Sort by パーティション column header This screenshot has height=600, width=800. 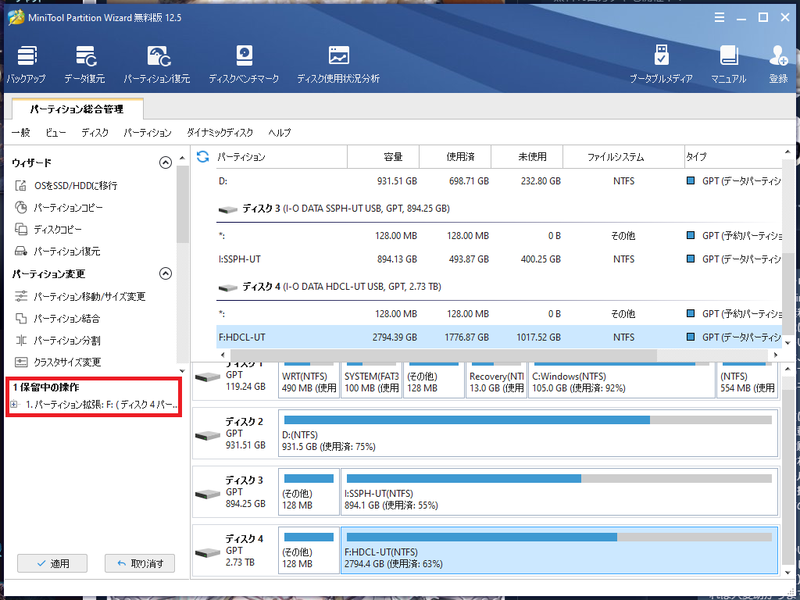(281, 157)
